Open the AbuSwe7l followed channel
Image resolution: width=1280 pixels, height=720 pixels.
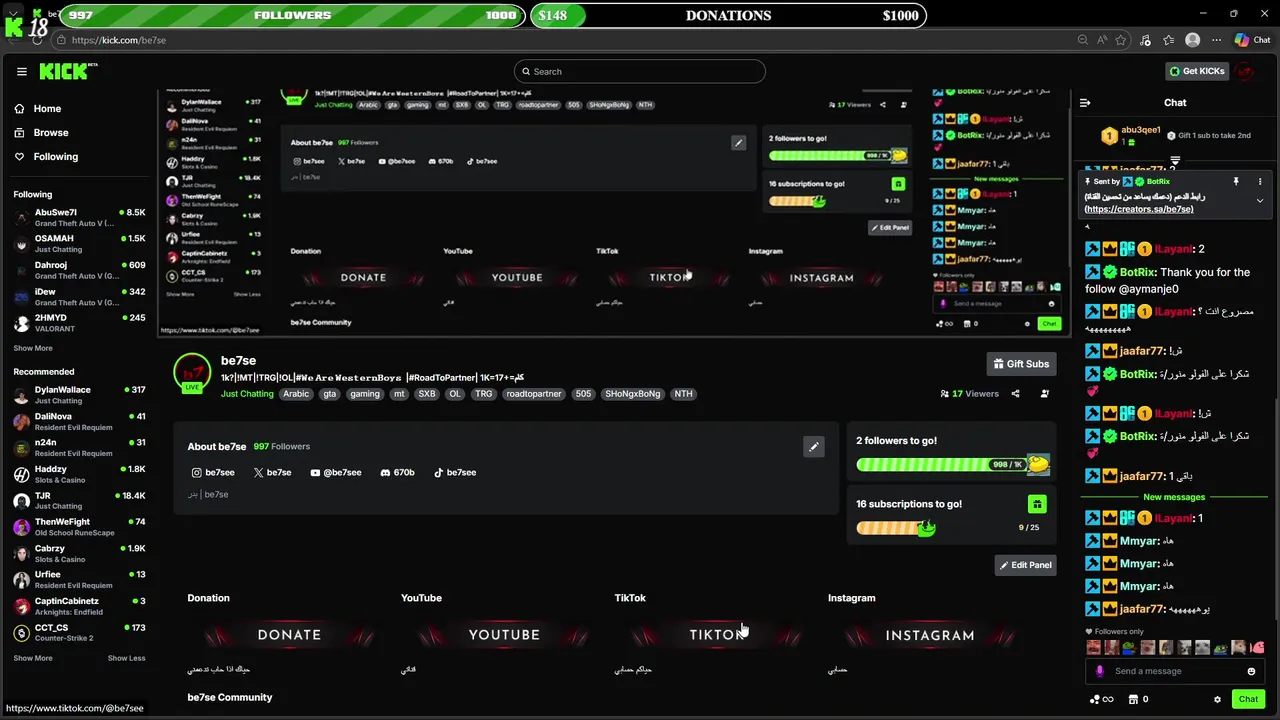tap(79, 217)
